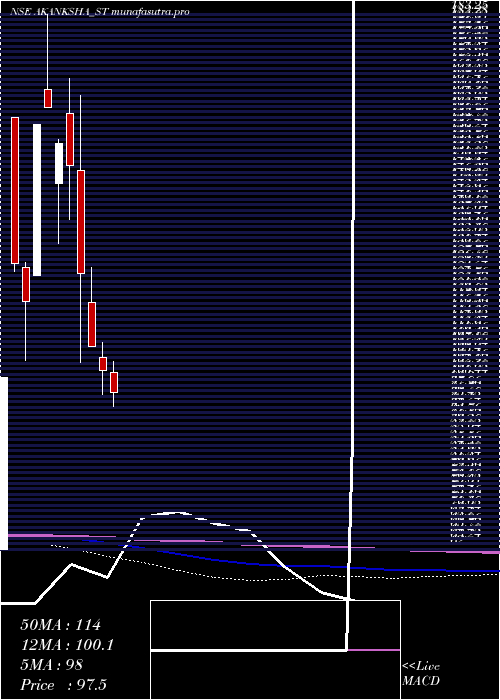This screenshot has height=700, width=500.
Task: Click the "<<Live MACD" label
Action: 421,674
